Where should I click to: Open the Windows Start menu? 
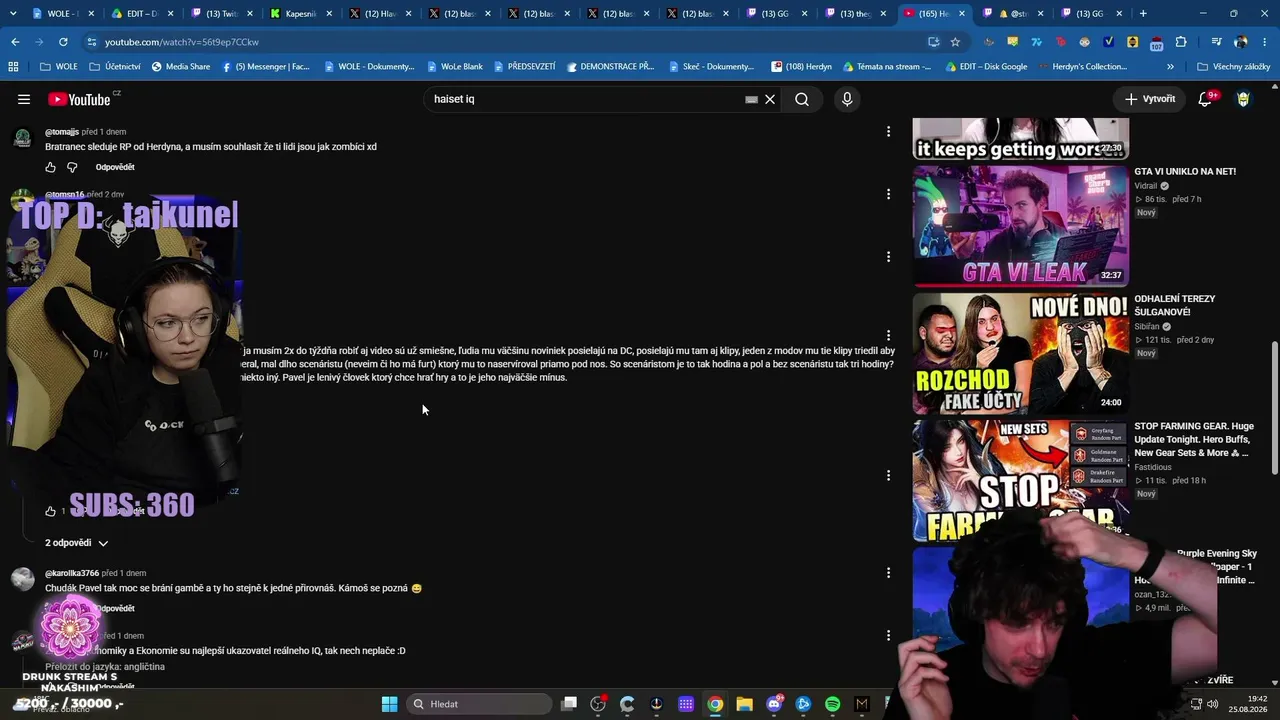click(390, 704)
